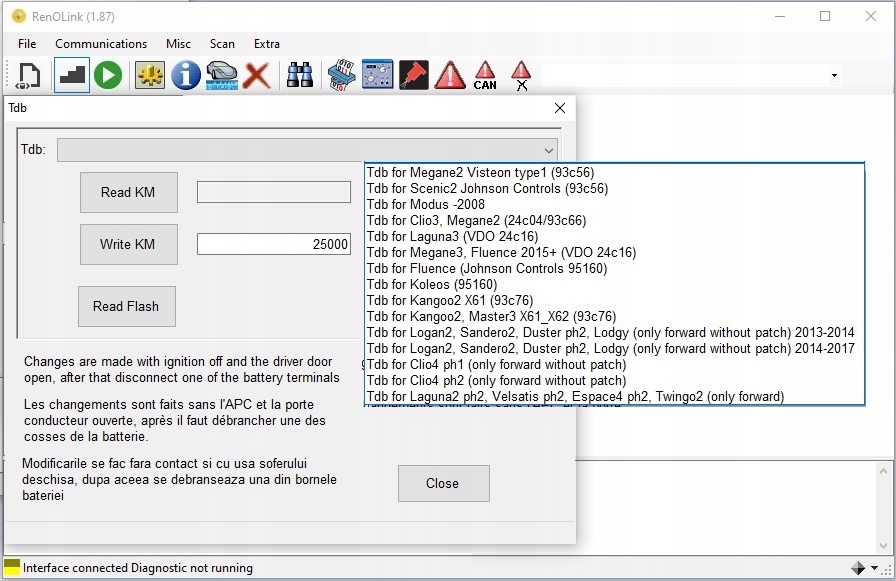Open the yellow gear settings icon
This screenshot has width=896, height=581.
(x=150, y=75)
